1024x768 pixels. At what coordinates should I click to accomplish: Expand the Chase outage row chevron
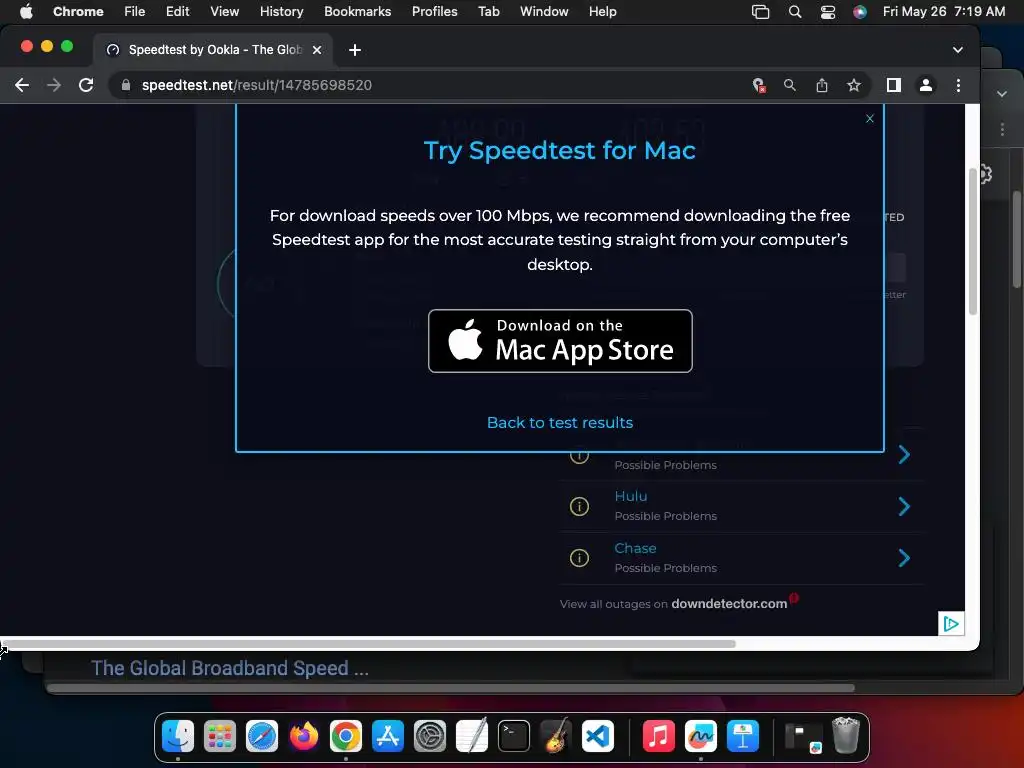904,558
